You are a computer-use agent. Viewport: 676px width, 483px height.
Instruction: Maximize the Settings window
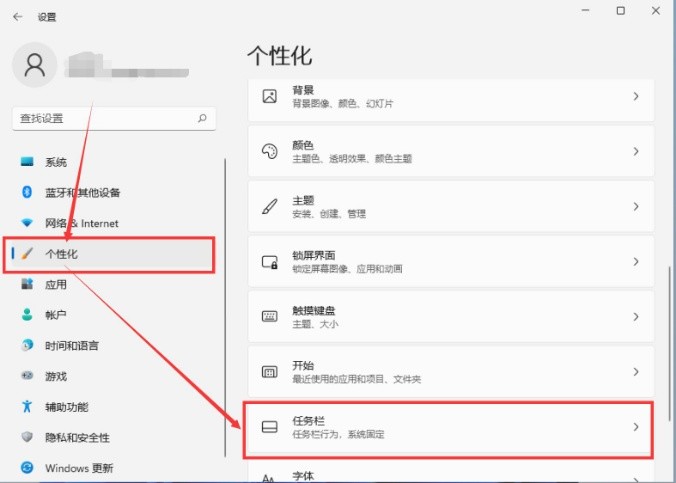pos(620,11)
